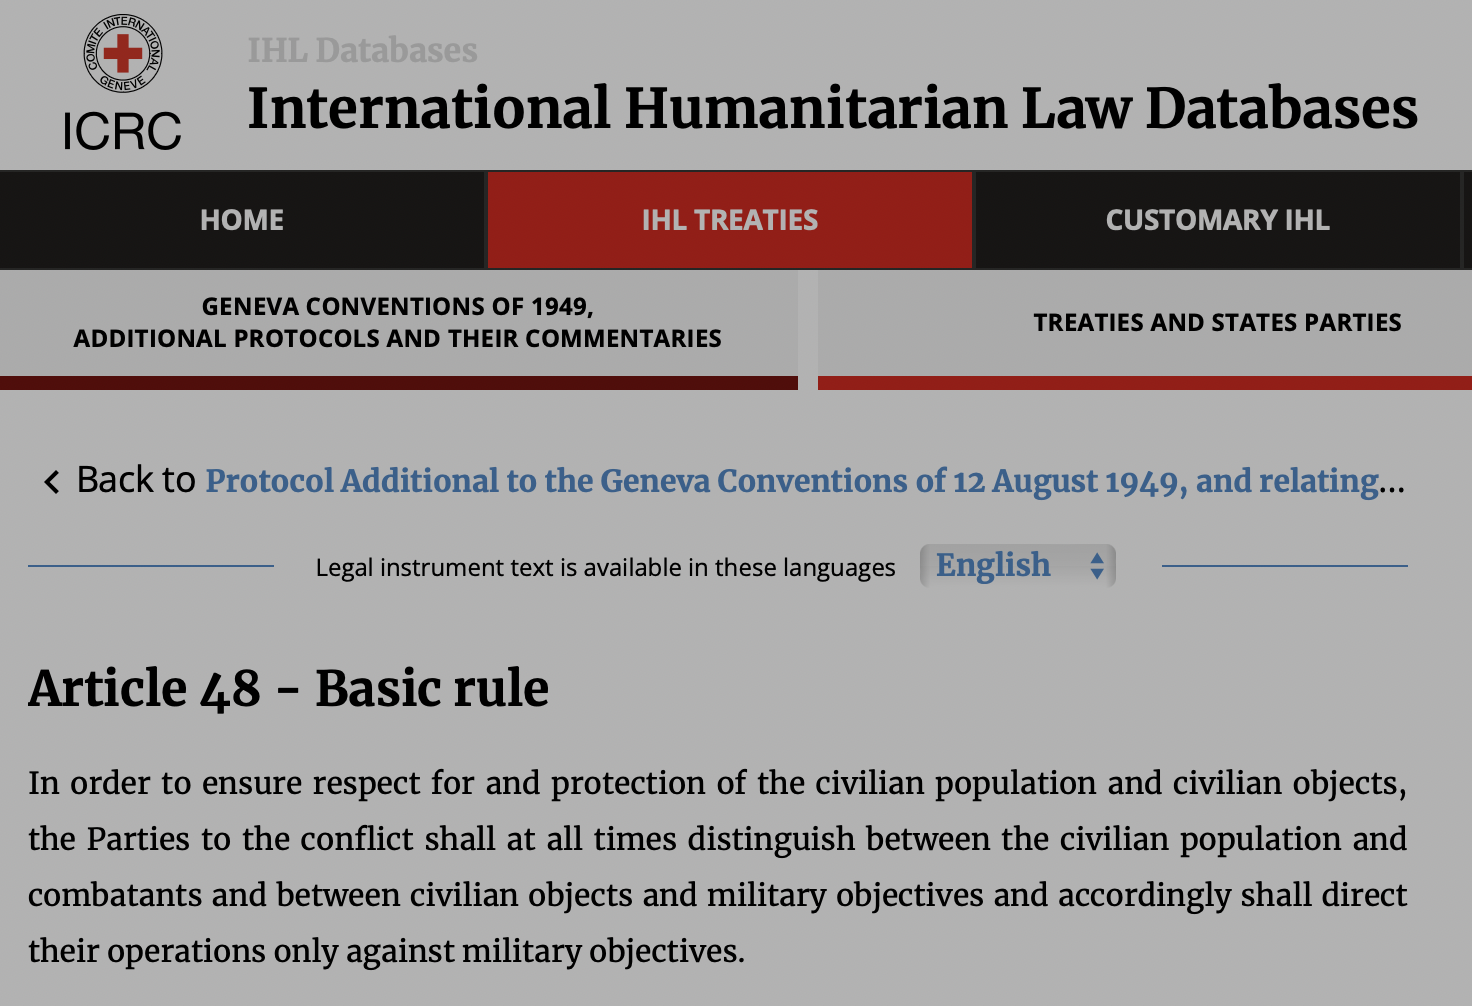The image size is (1472, 1006).
Task: Open the English language dropdown
Action: coord(1017,566)
